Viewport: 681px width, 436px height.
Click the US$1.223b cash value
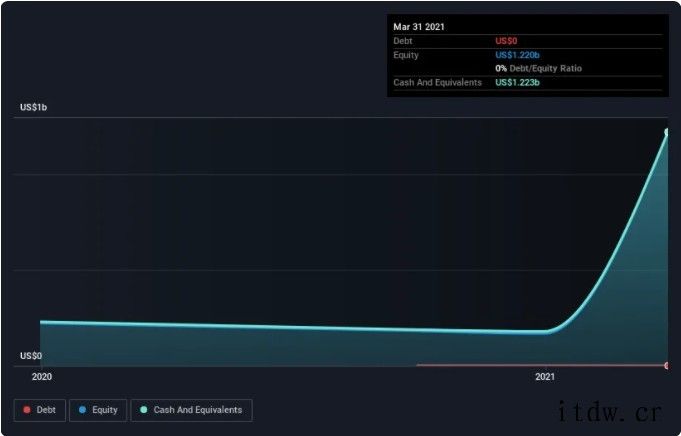click(517, 83)
